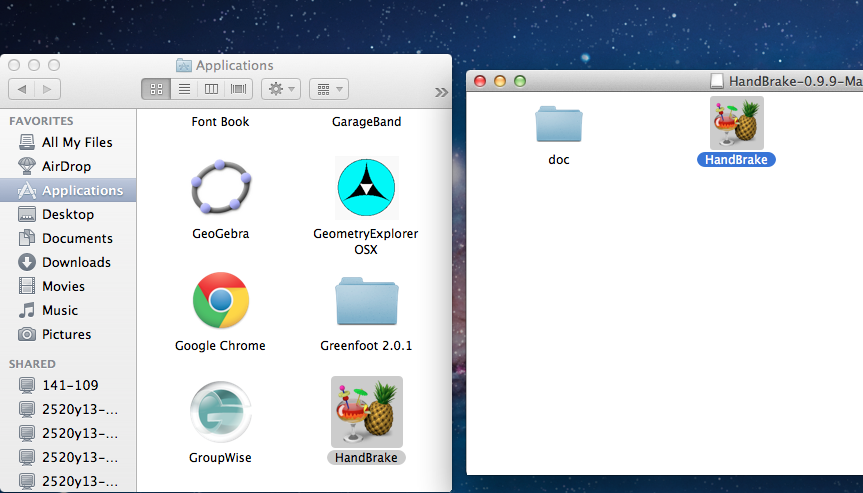Click the doc folder name label
This screenshot has height=493, width=863.
[x=559, y=160]
